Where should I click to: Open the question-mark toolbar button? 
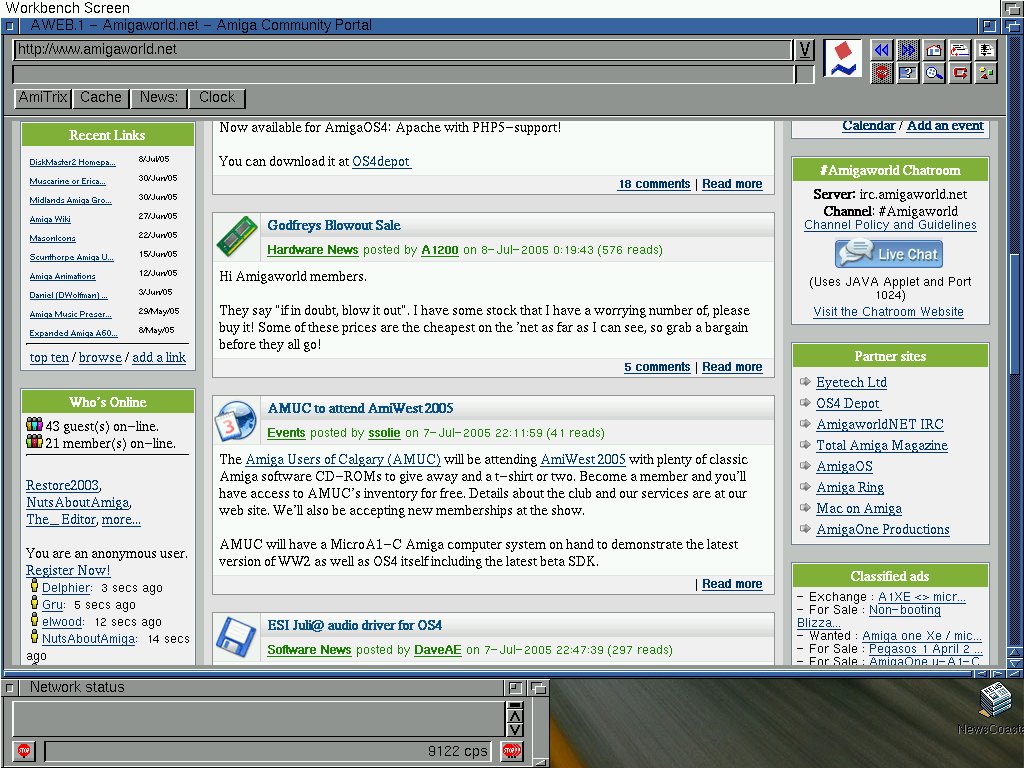[x=908, y=73]
